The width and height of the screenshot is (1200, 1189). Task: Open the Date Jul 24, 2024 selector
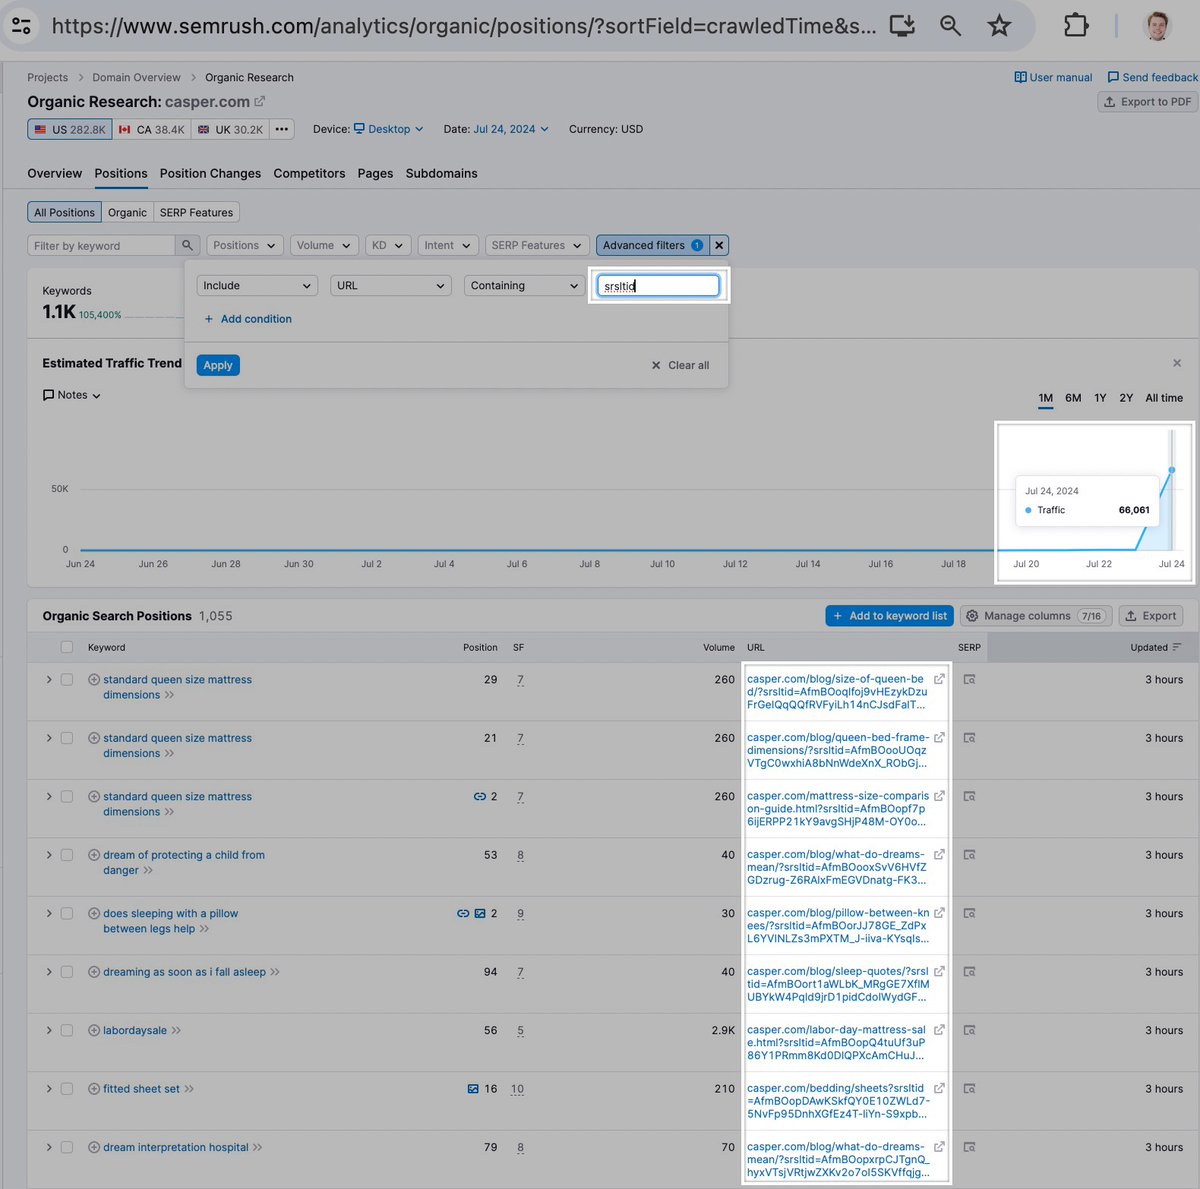[510, 129]
